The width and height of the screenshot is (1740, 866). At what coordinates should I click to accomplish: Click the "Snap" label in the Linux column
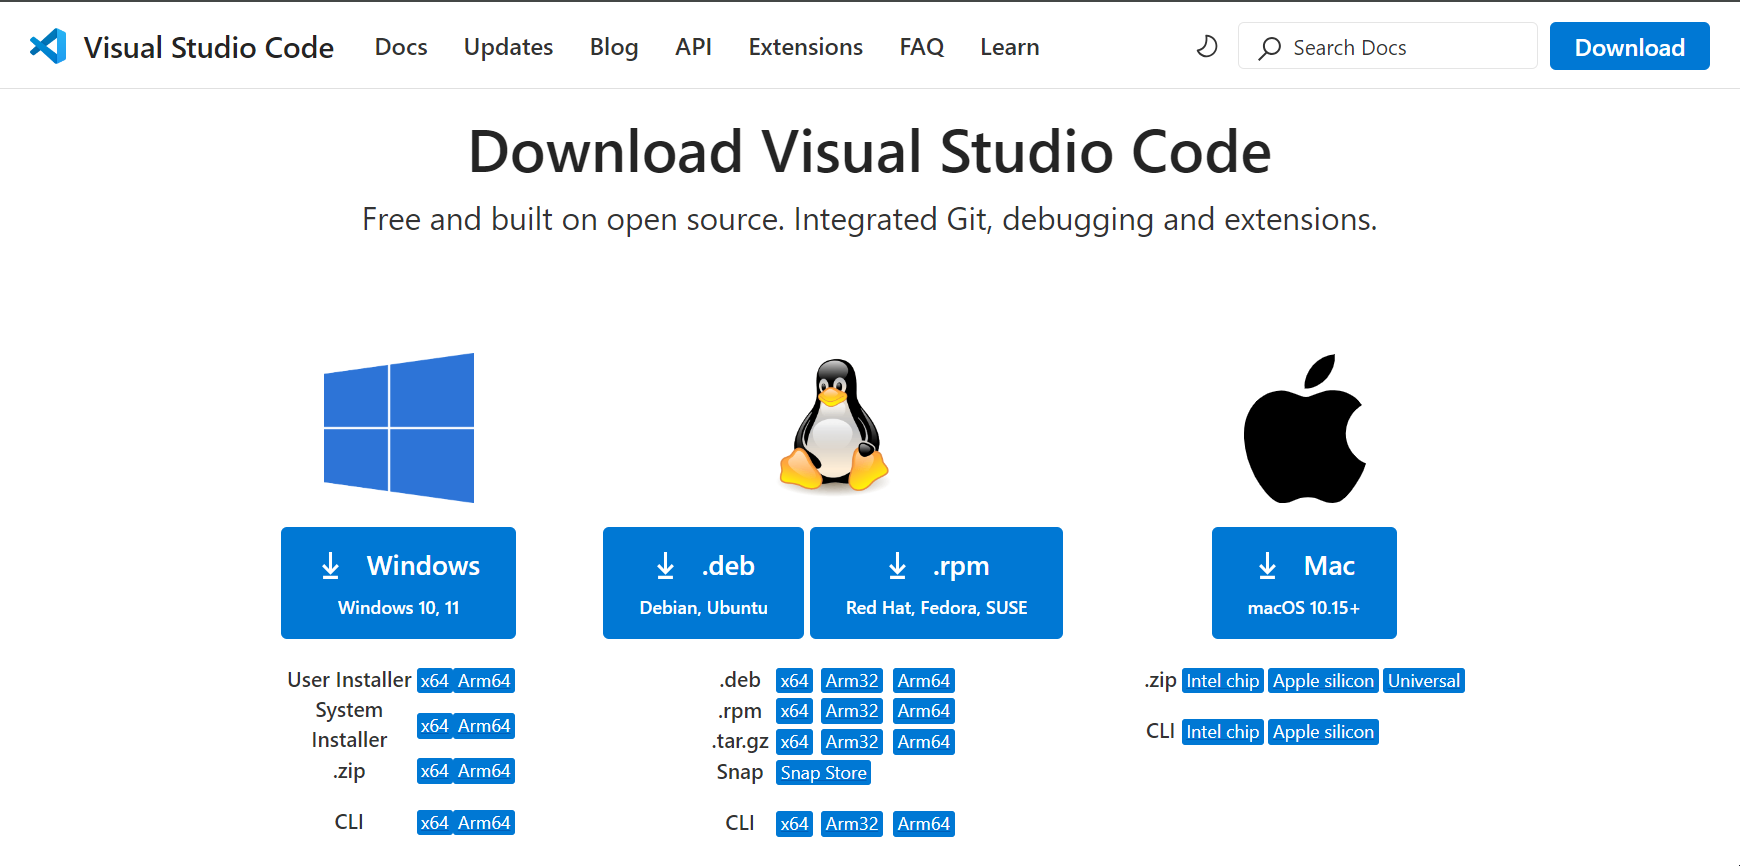(x=740, y=772)
